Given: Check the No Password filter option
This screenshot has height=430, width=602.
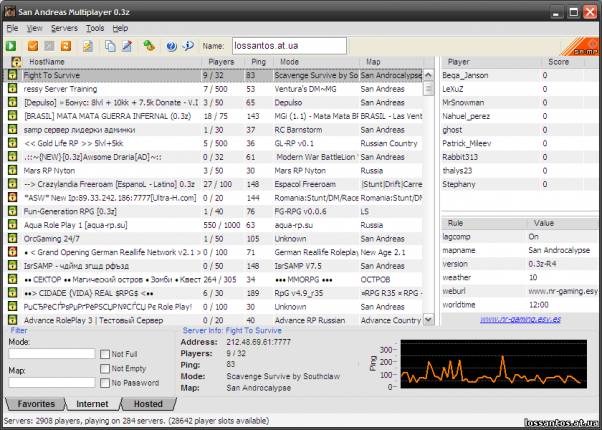Looking at the screenshot, I should (104, 383).
